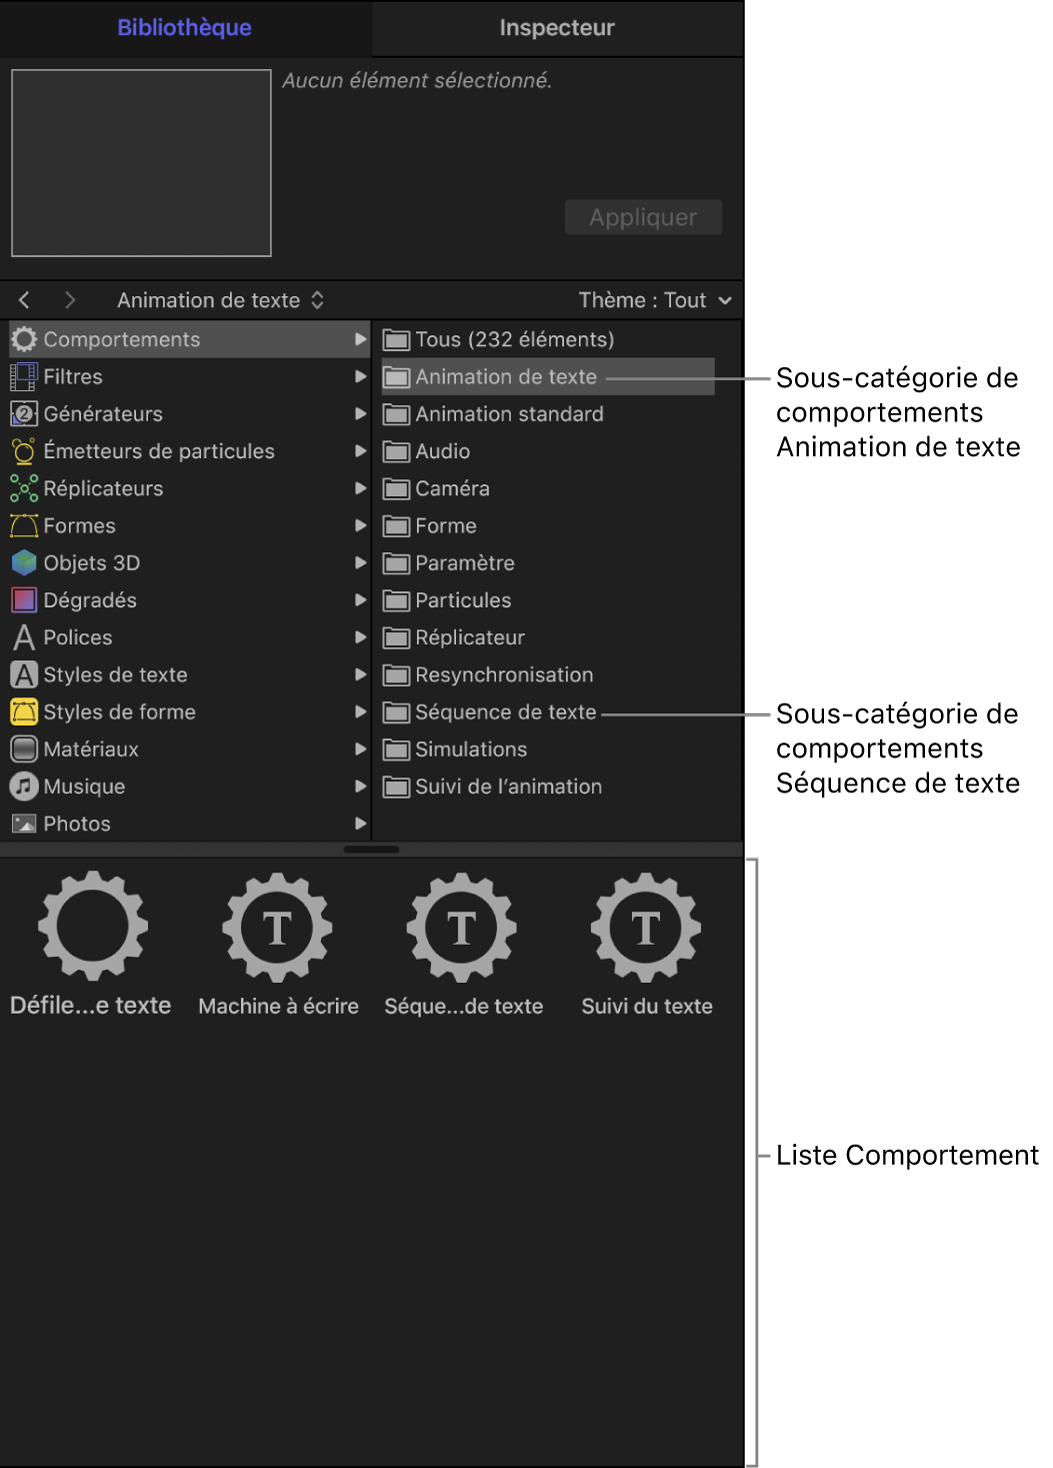Open the Animation standard folder
This screenshot has width=1053, height=1468.
point(548,414)
